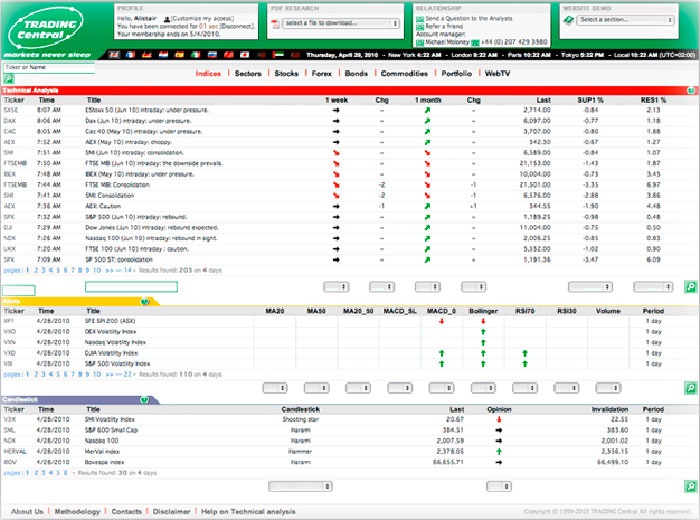Open the Candlestick pattern filter dropdown

pyautogui.click(x=301, y=487)
